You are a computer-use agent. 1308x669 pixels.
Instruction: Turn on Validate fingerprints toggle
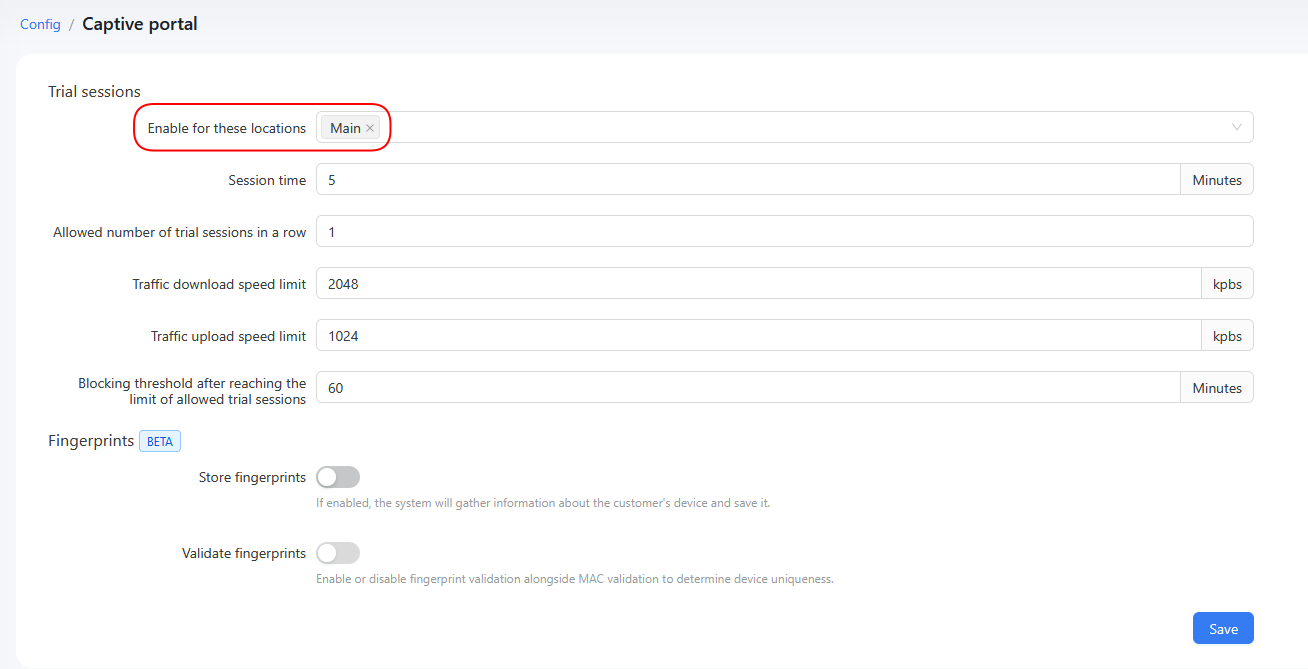pos(338,553)
